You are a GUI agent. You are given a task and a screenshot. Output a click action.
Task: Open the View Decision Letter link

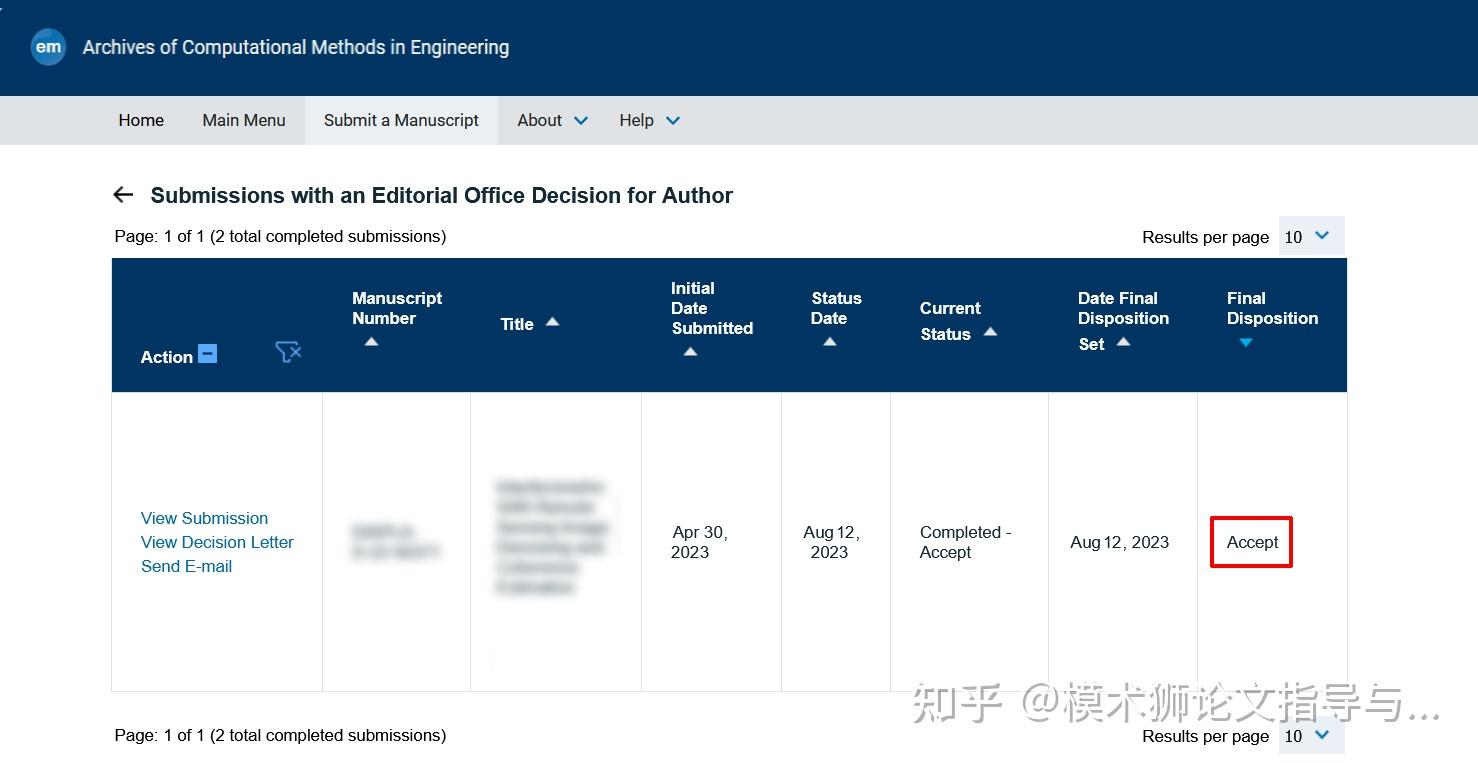coord(217,542)
